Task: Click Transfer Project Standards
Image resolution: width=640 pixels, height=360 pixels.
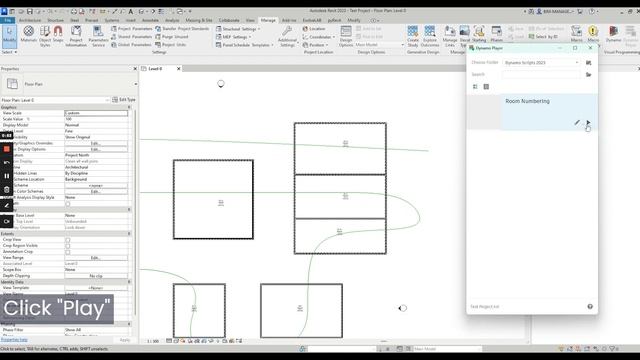Action: 182,29
